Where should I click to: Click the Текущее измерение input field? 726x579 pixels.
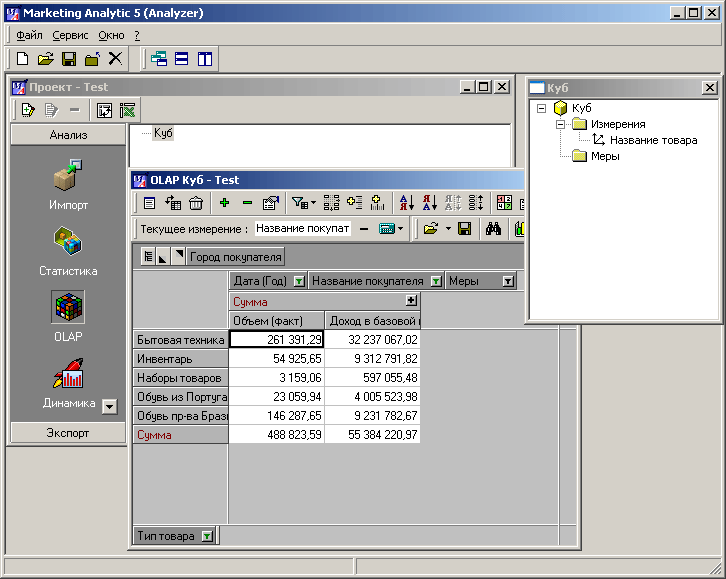coord(303,229)
